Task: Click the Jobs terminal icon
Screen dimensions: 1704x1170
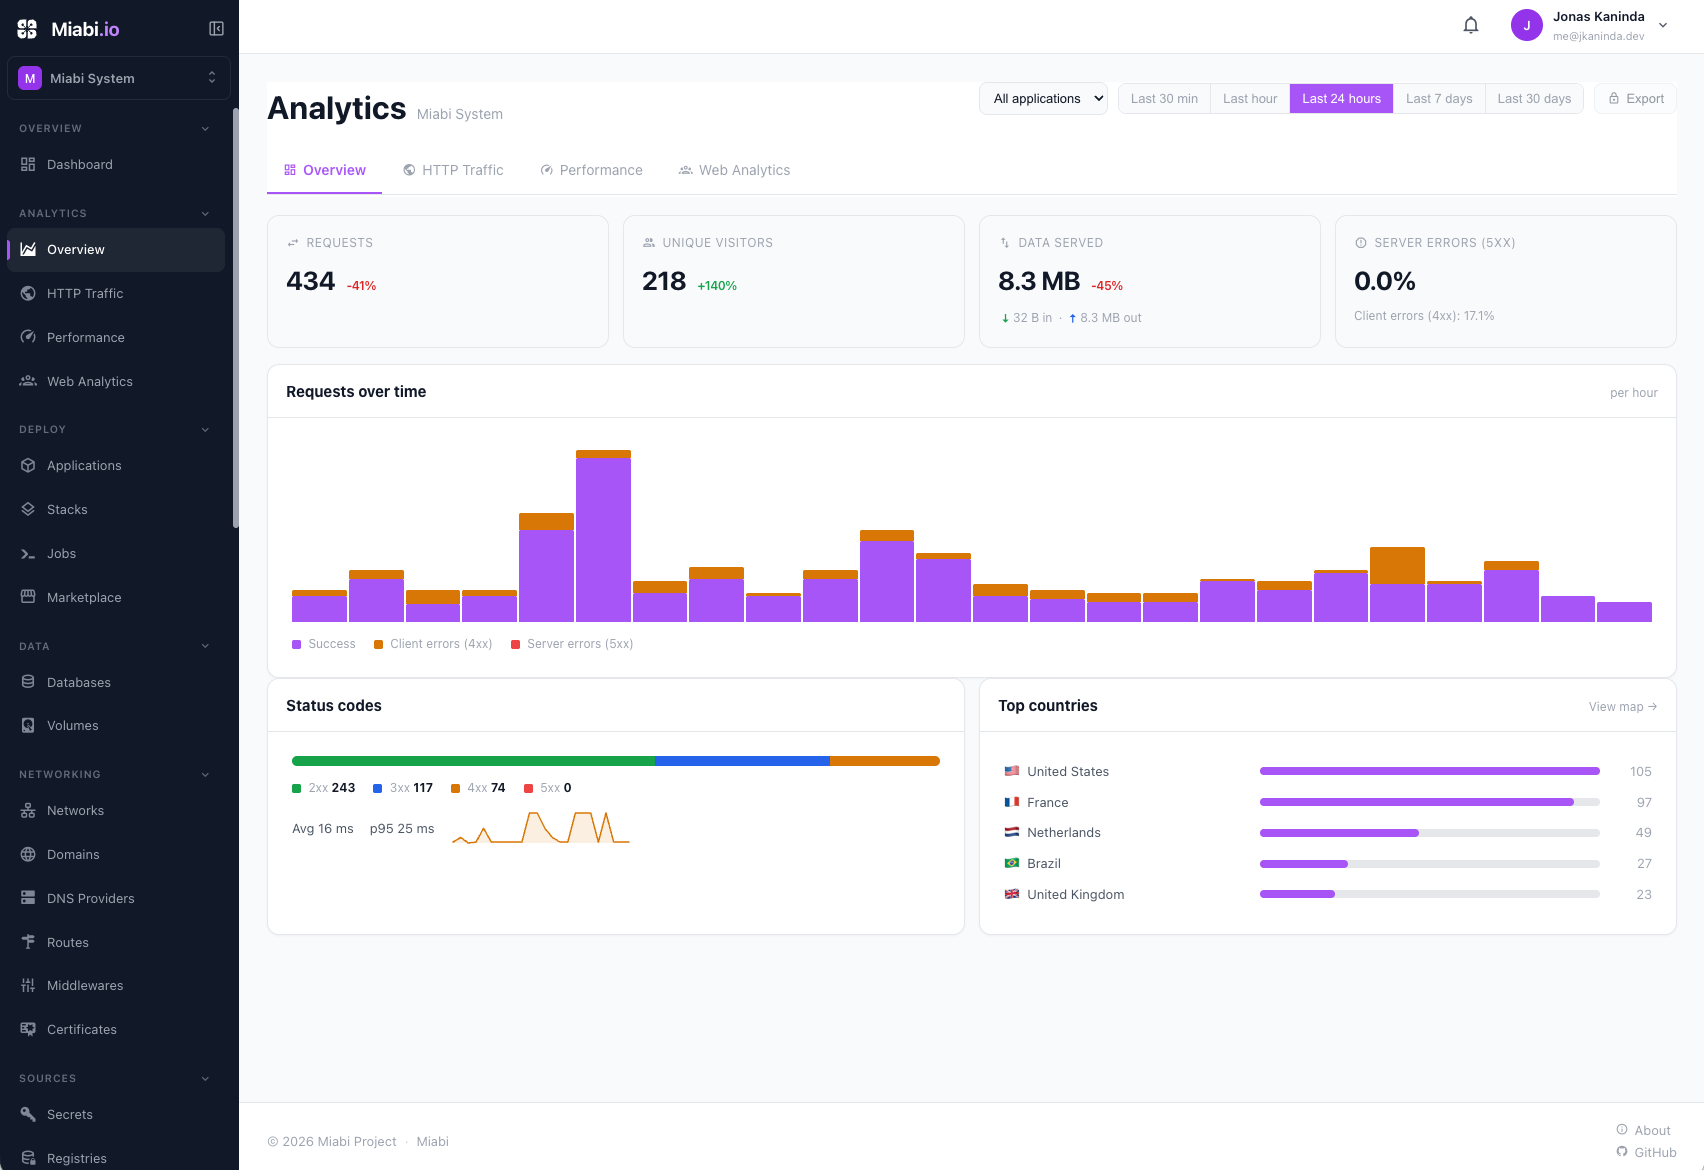Action: point(28,553)
